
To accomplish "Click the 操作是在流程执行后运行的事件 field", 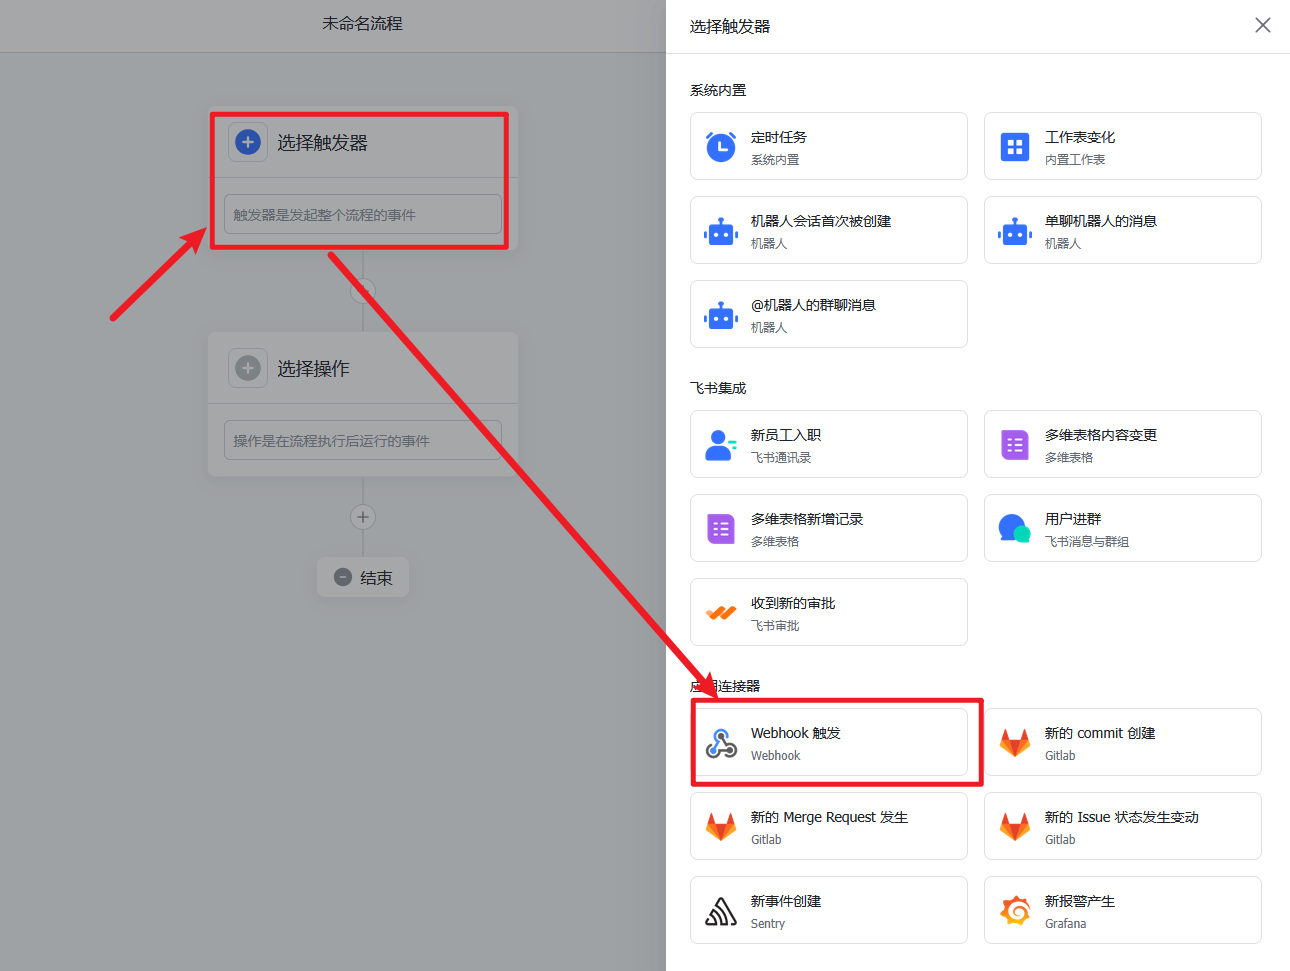I will [363, 440].
